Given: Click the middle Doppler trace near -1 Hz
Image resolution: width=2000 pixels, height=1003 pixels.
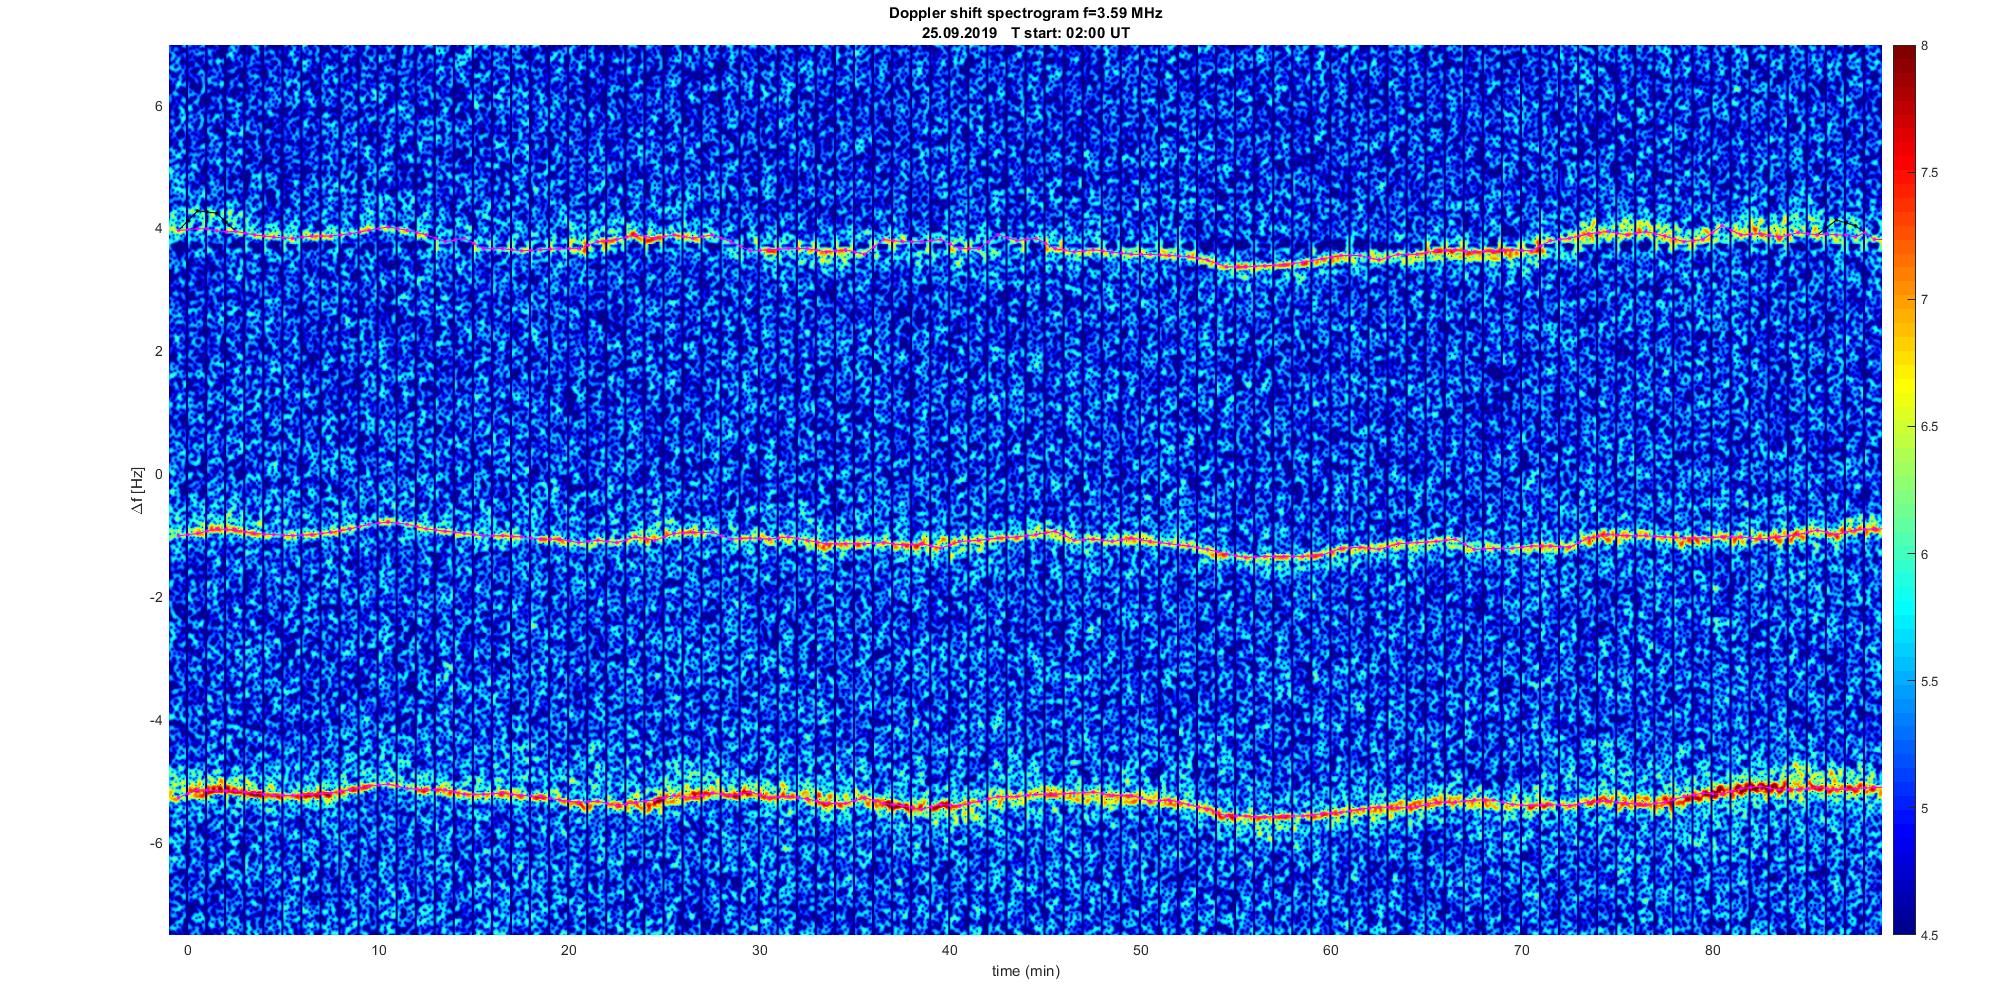Looking at the screenshot, I should click(x=1025, y=538).
